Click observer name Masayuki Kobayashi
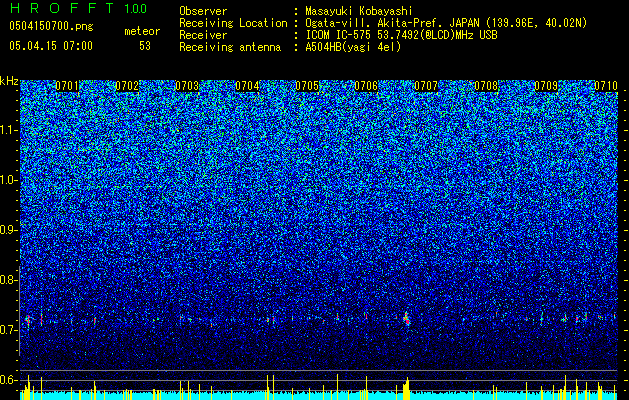 coord(359,11)
